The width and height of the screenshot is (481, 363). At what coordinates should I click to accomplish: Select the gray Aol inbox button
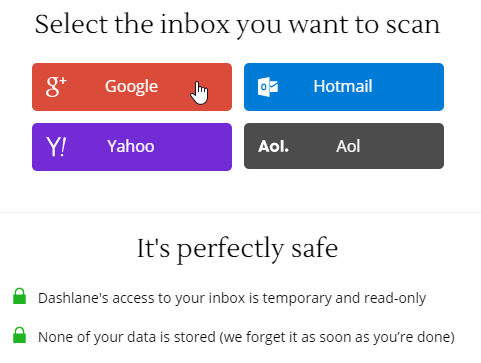(x=344, y=146)
